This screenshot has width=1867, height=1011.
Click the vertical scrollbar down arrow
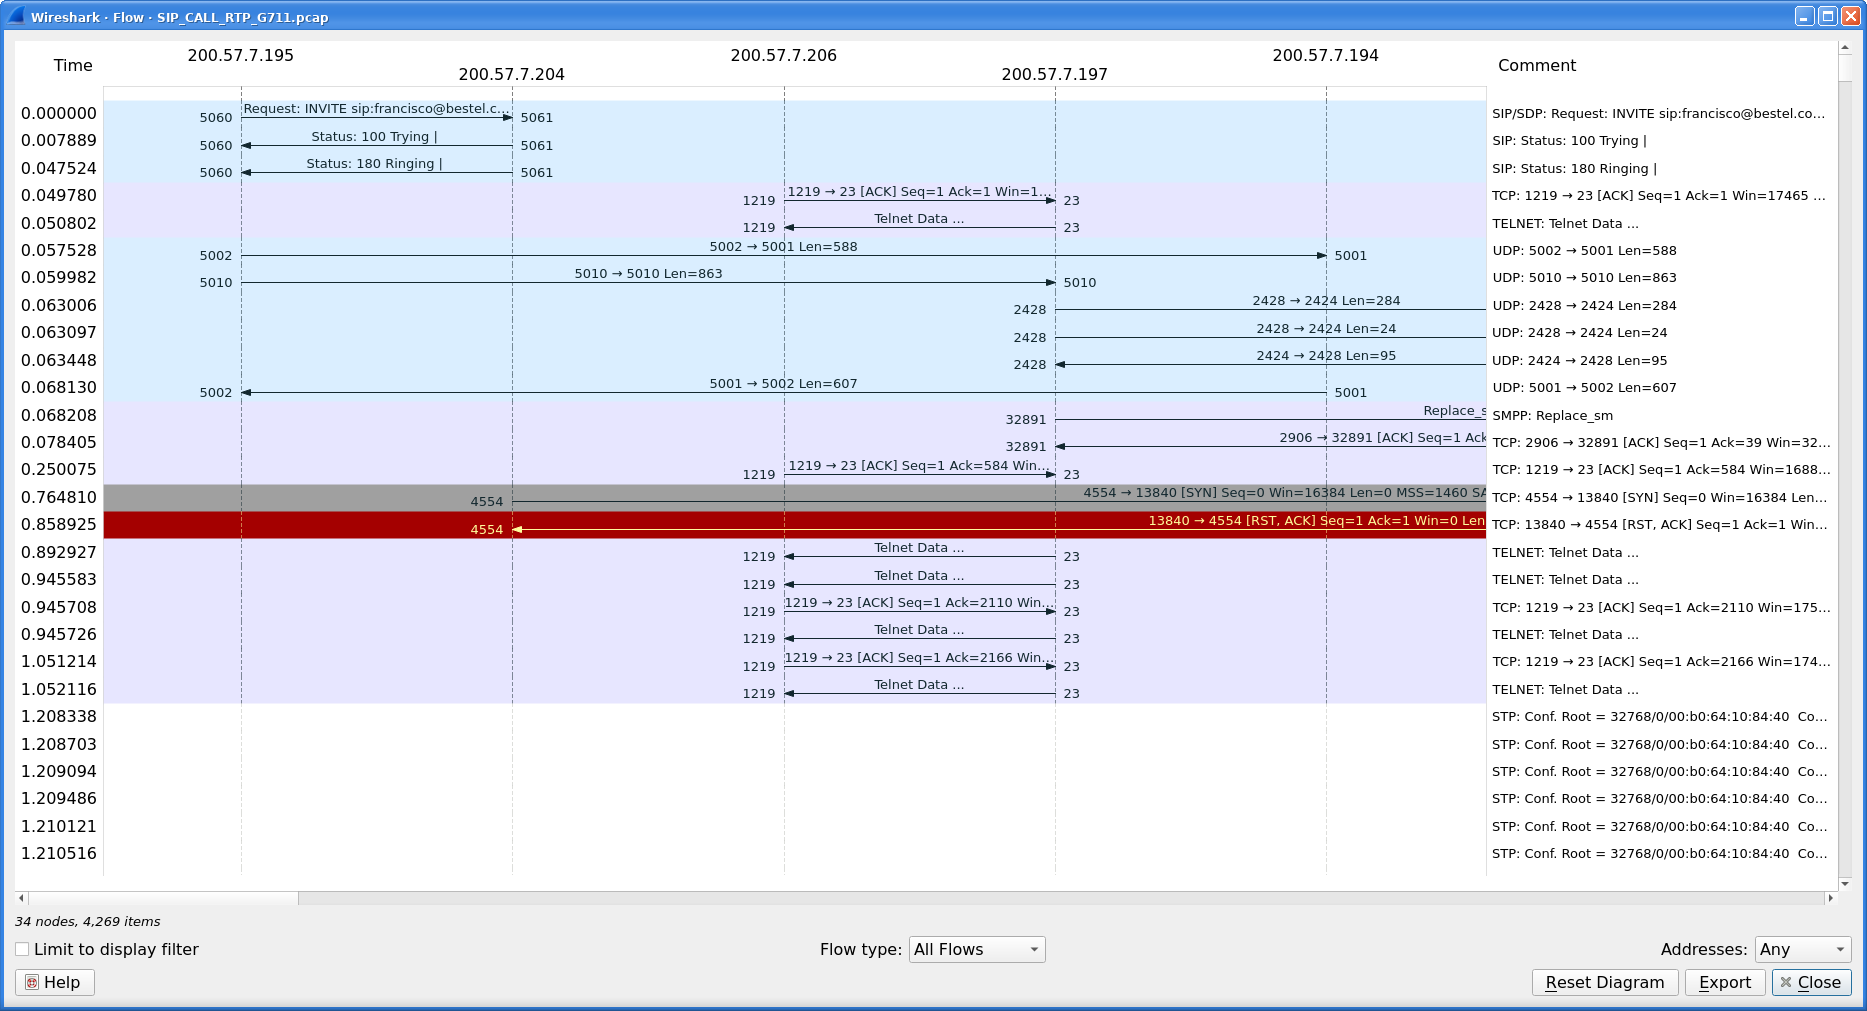(1845, 883)
